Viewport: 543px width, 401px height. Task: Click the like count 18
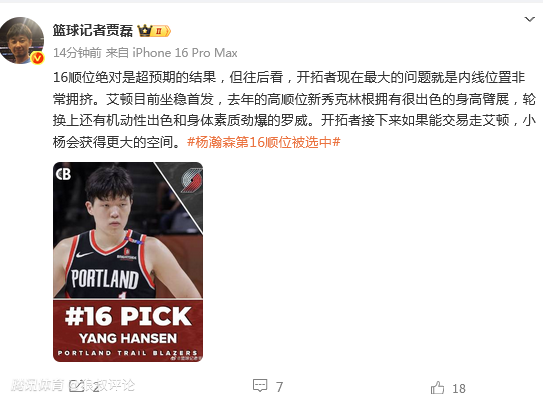tap(459, 389)
